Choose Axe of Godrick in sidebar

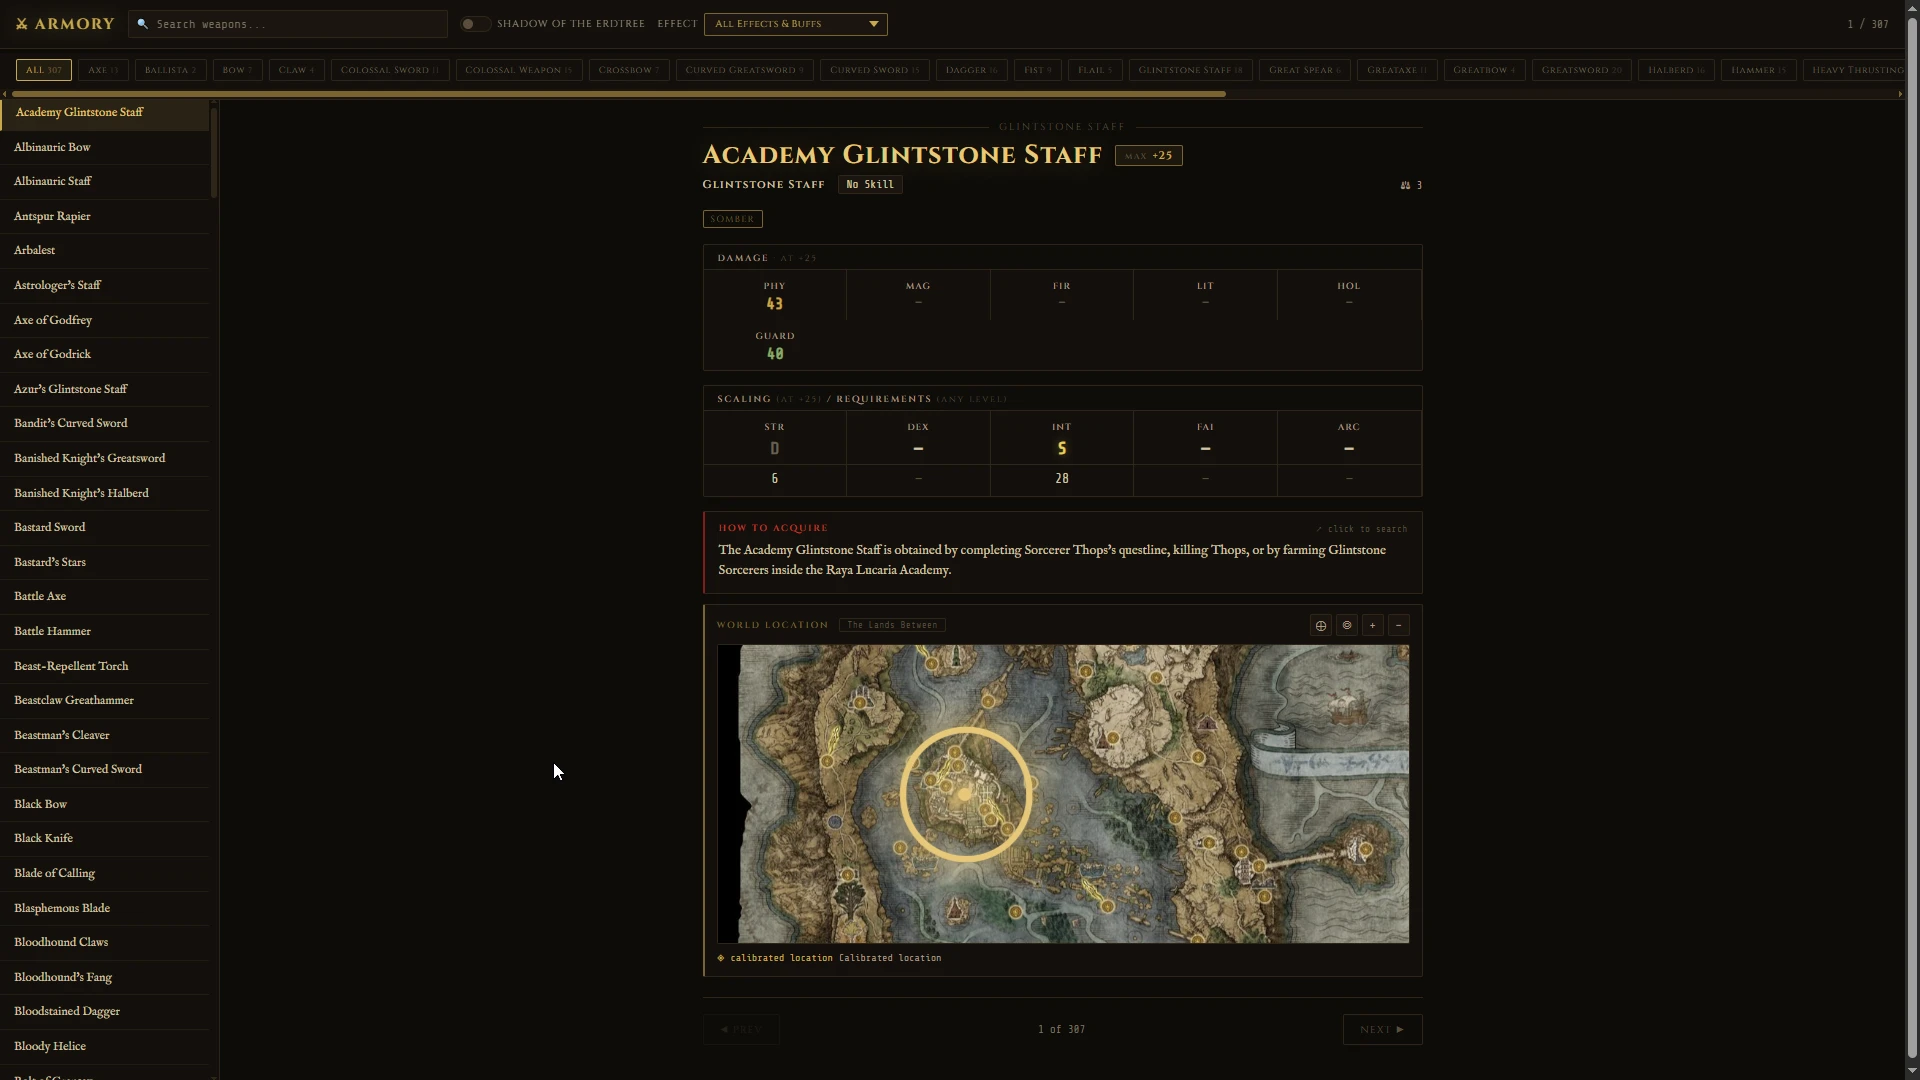click(x=105, y=355)
